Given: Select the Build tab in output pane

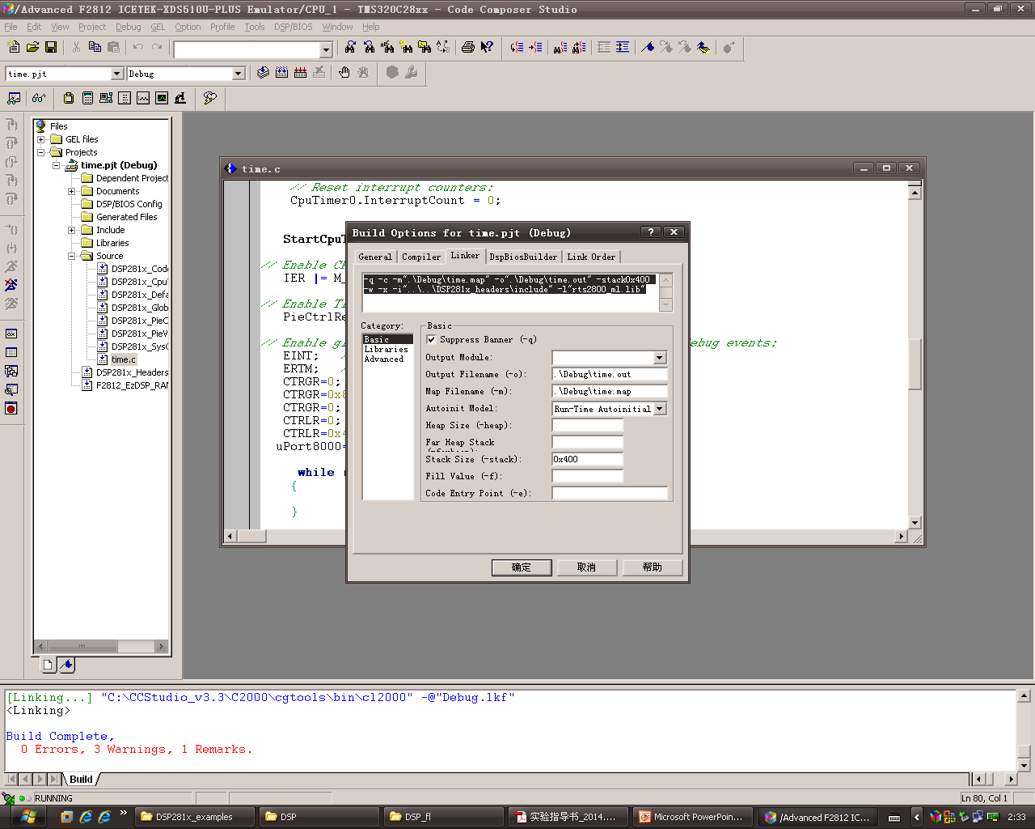Looking at the screenshot, I should [81, 779].
